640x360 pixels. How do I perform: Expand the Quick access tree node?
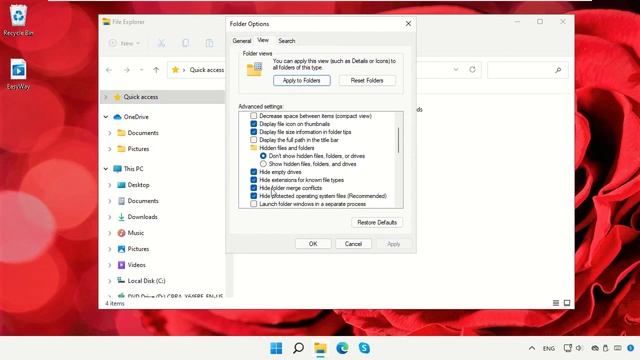click(x=106, y=97)
